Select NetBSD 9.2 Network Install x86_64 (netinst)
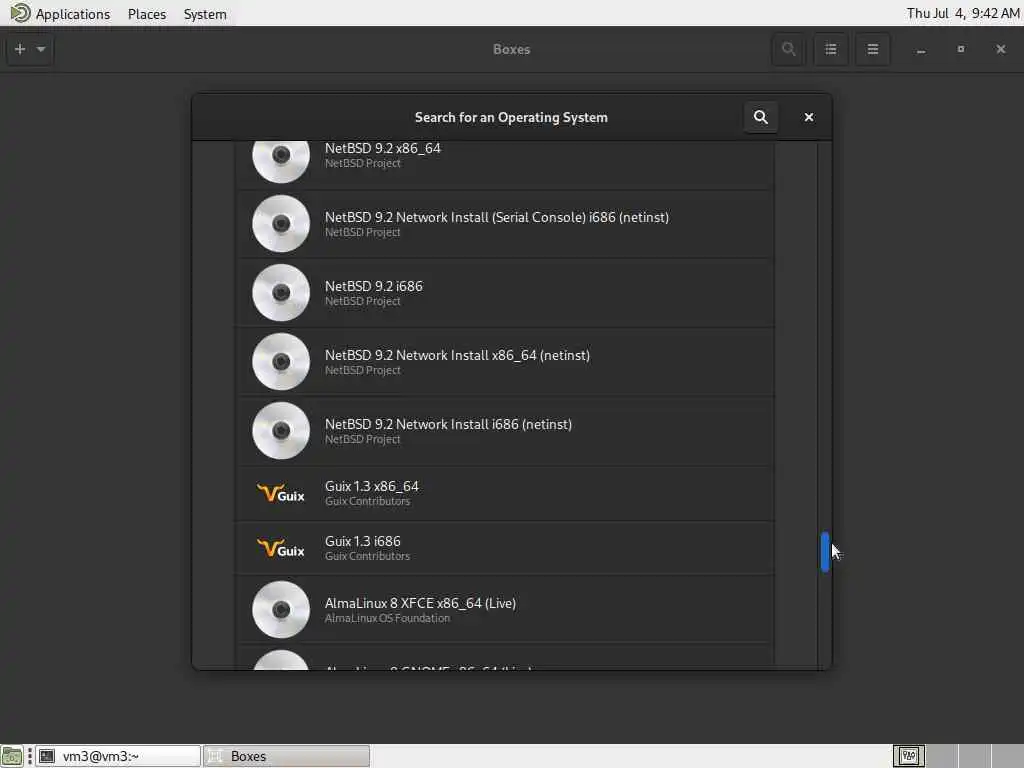This screenshot has height=768, width=1024. (505, 362)
